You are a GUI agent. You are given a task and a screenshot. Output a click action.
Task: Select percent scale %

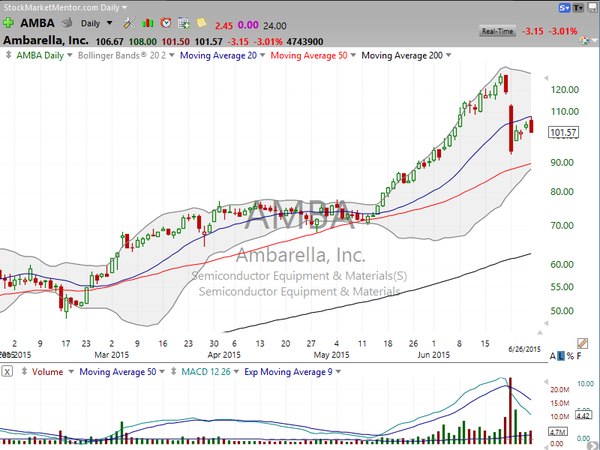[x=570, y=356]
